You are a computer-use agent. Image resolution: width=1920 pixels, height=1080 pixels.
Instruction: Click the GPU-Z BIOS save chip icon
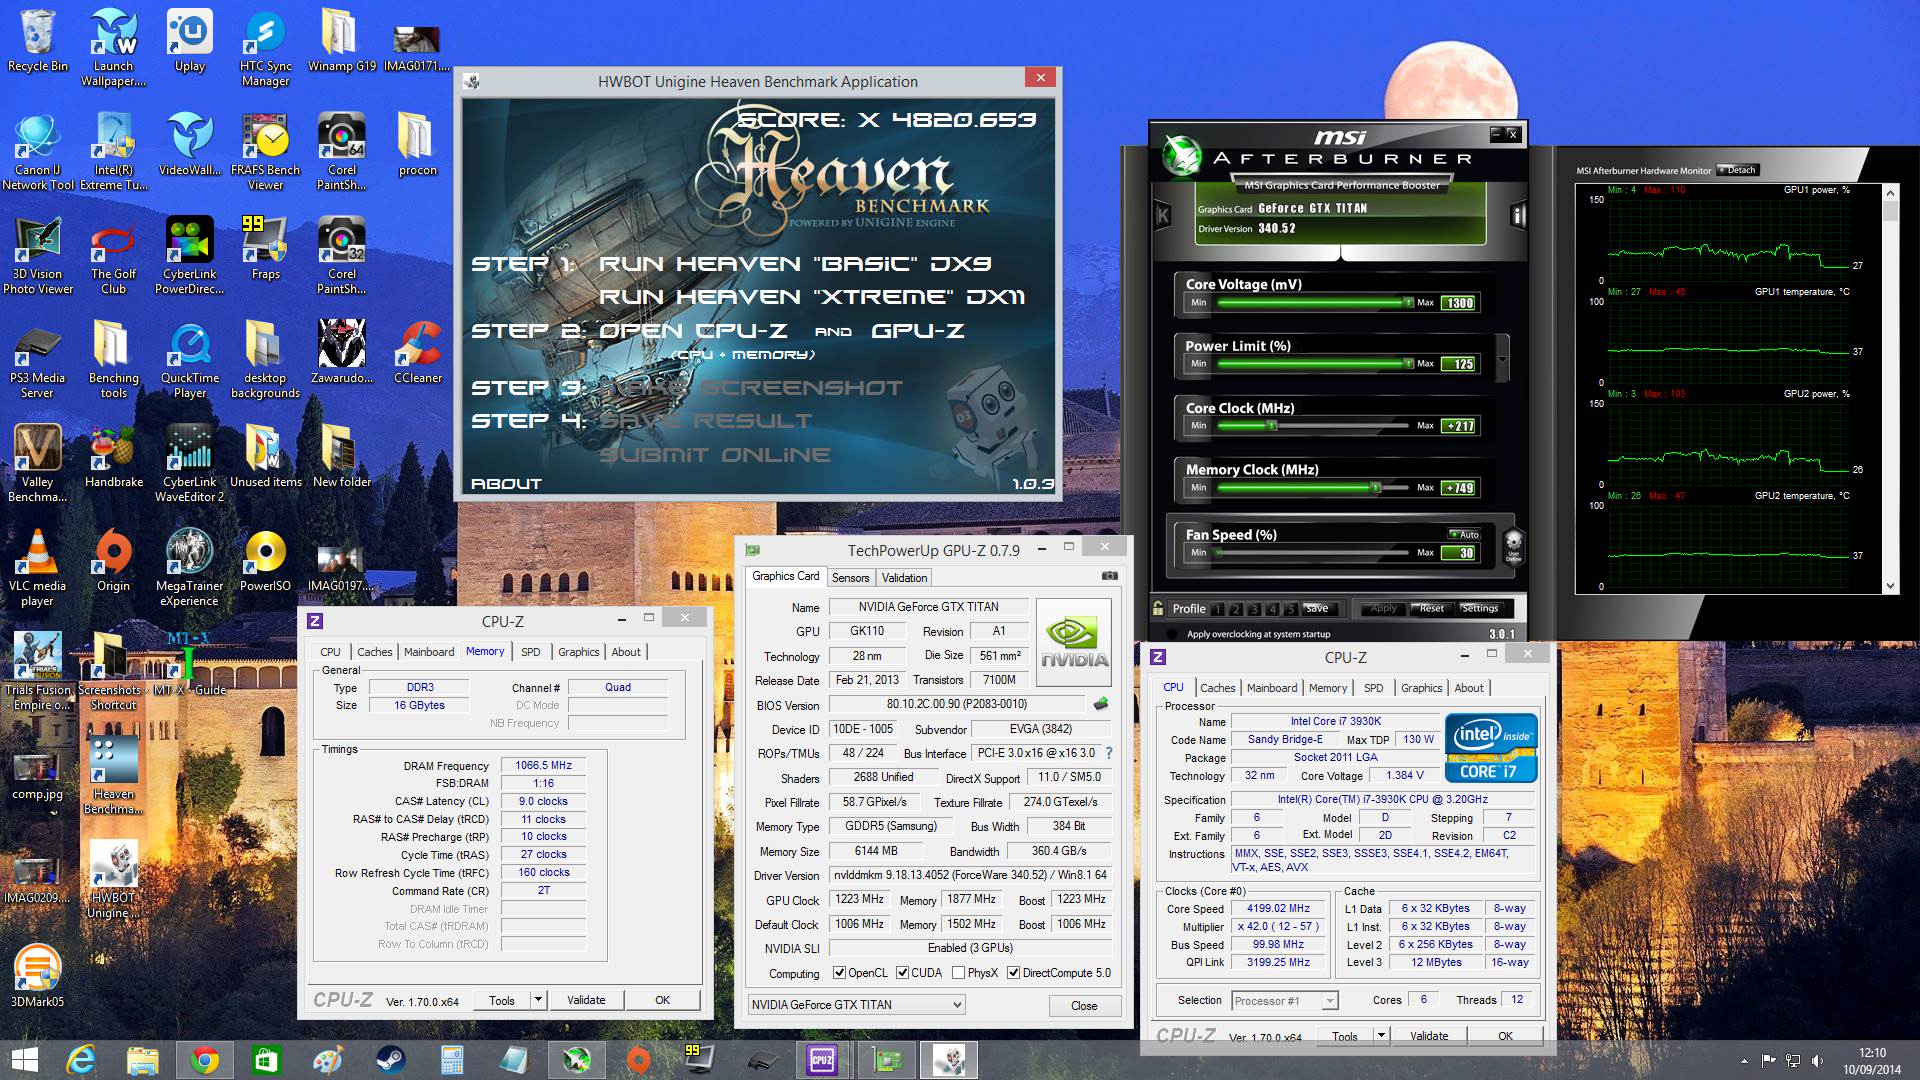[x=1101, y=704]
